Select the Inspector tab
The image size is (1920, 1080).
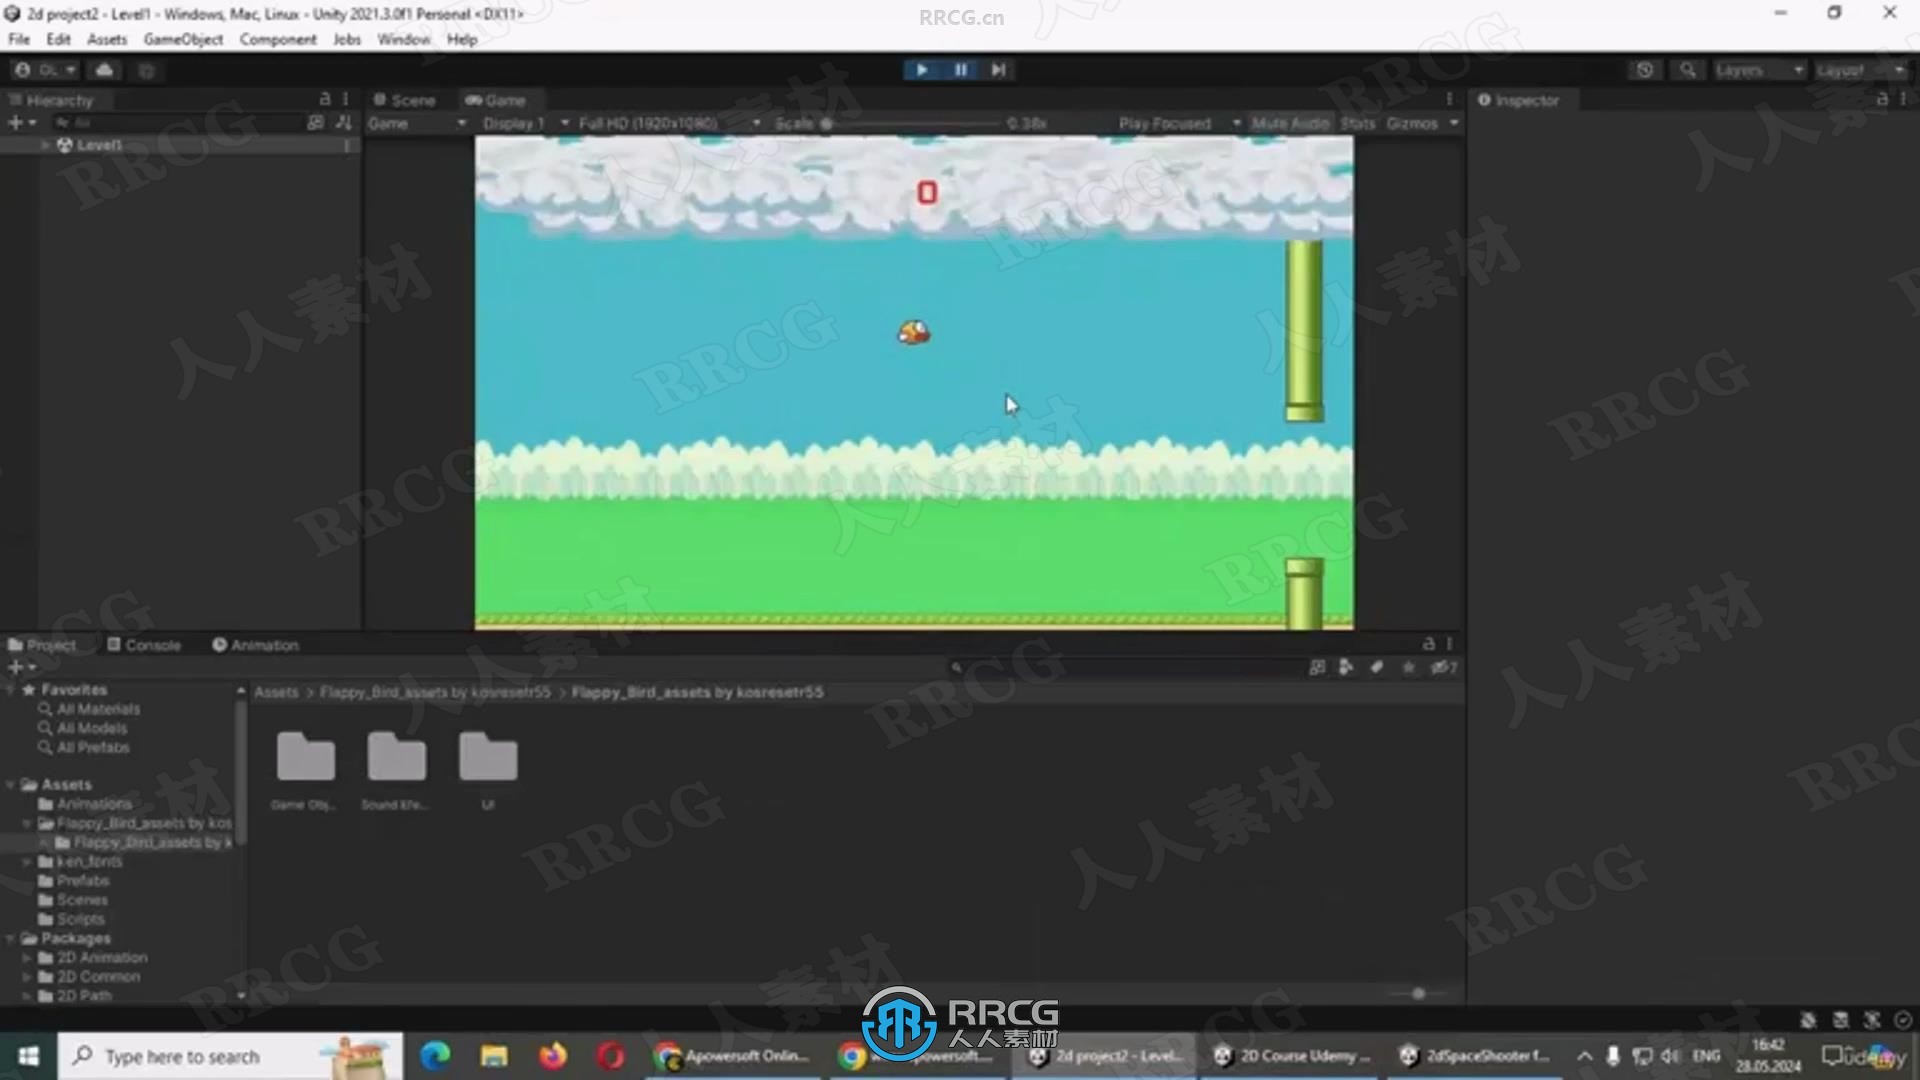coord(1518,100)
